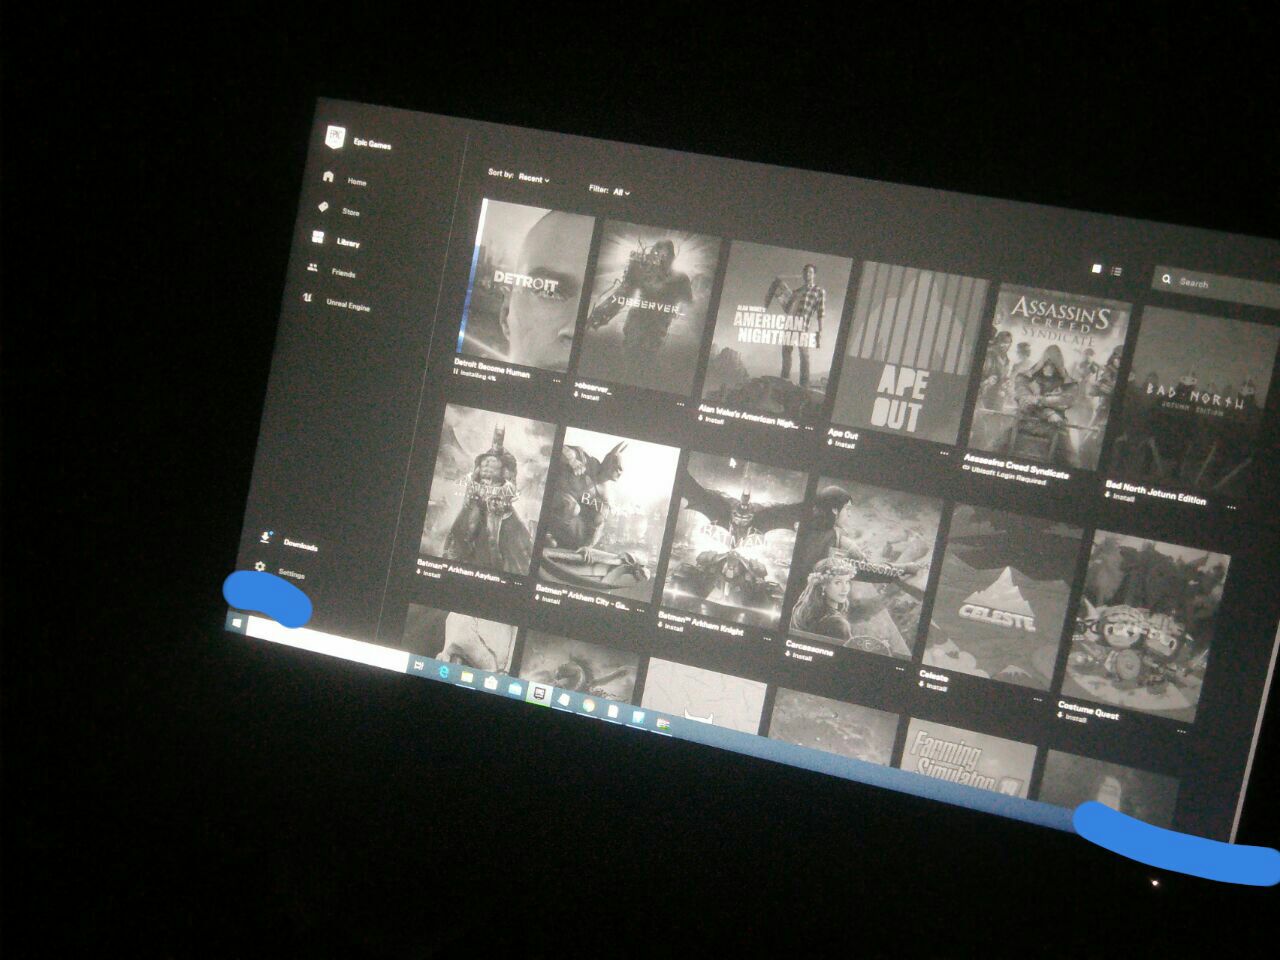Open the Store tag icon
Viewport: 1280px width, 960px height.
[x=322, y=207]
